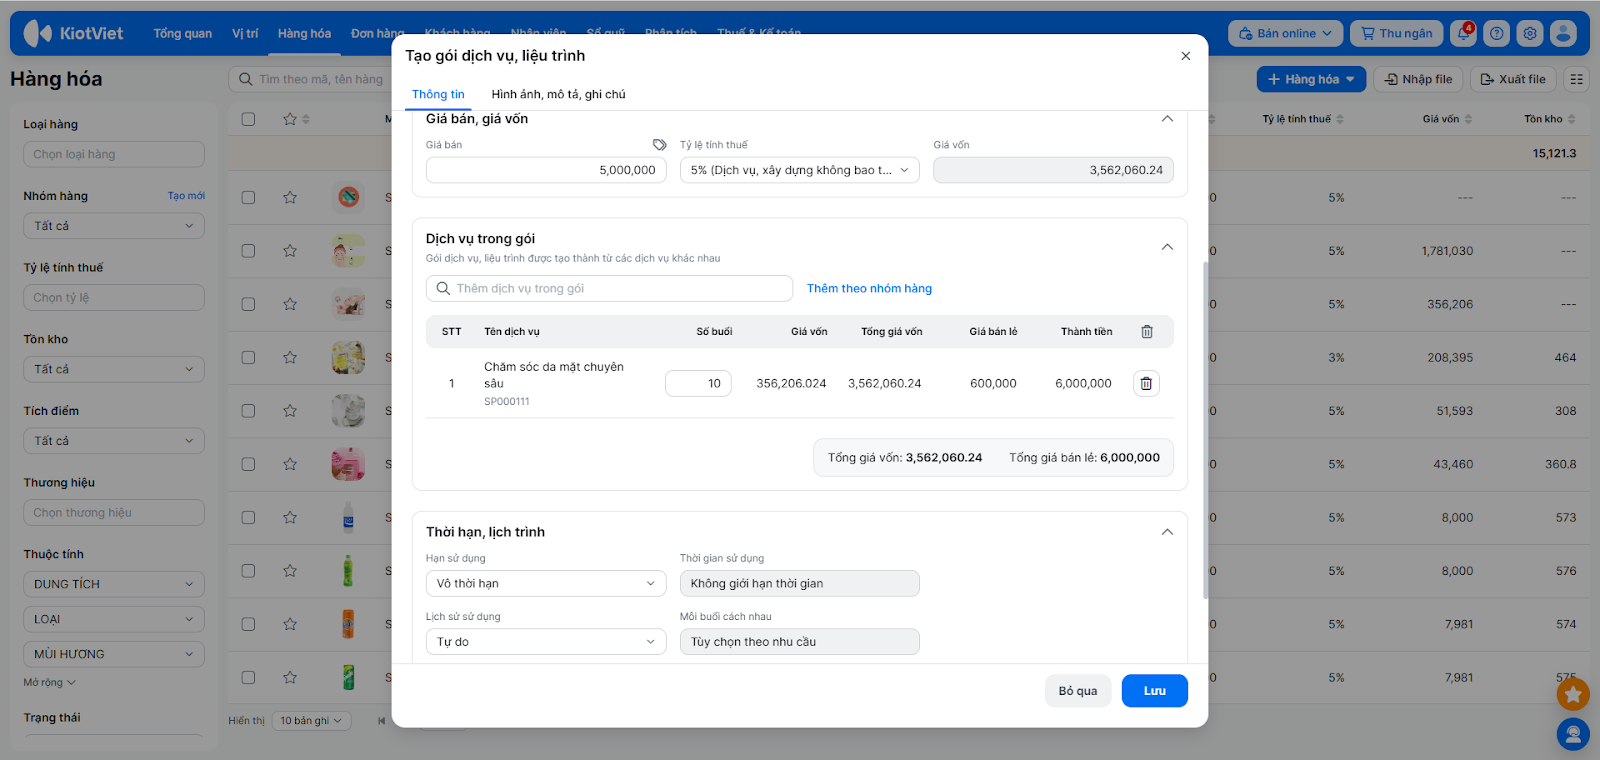Open the help question mark icon
Viewport: 1600px width, 760px height.
point(1496,33)
